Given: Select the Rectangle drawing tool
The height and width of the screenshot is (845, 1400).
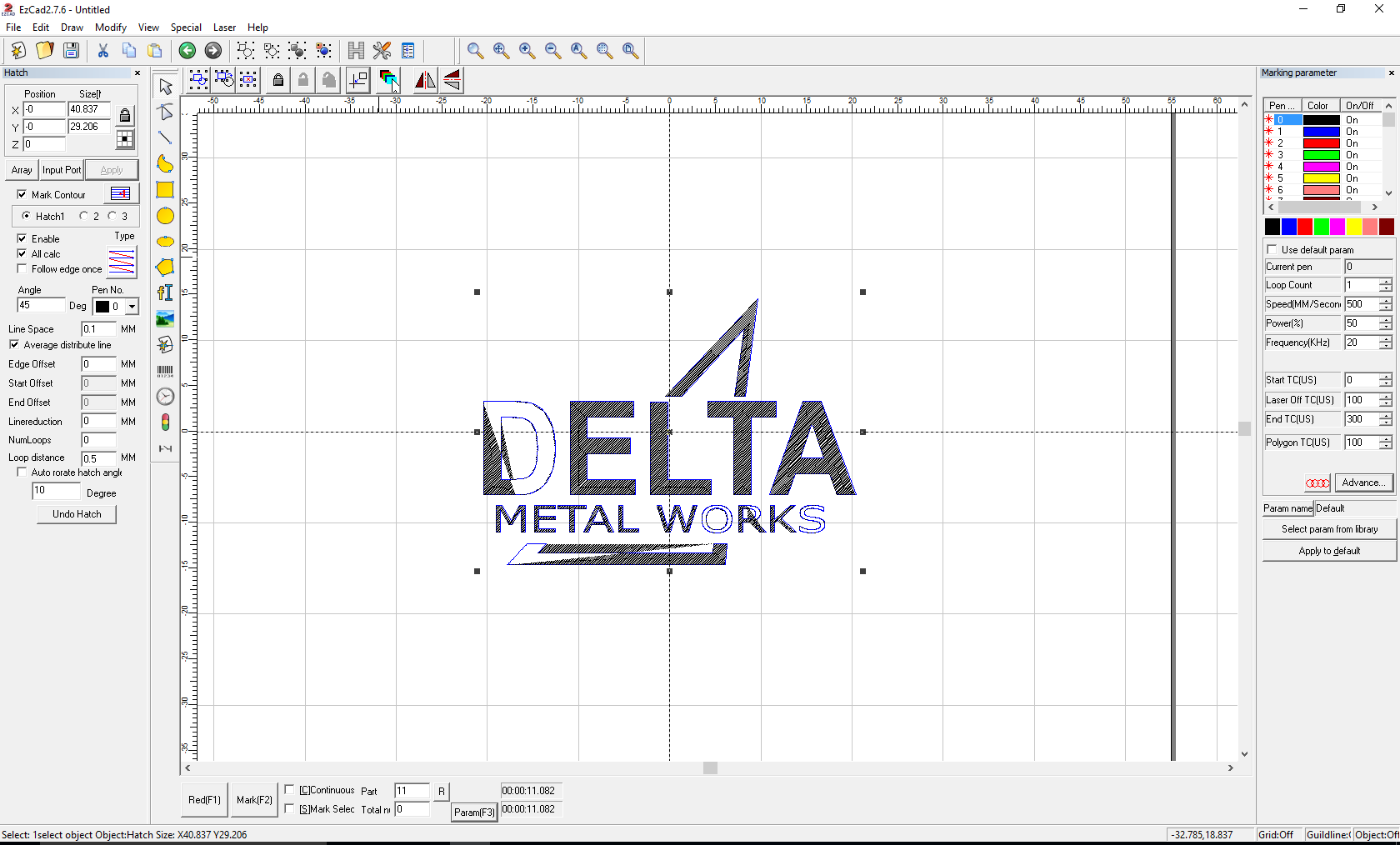Looking at the screenshot, I should point(166,189).
